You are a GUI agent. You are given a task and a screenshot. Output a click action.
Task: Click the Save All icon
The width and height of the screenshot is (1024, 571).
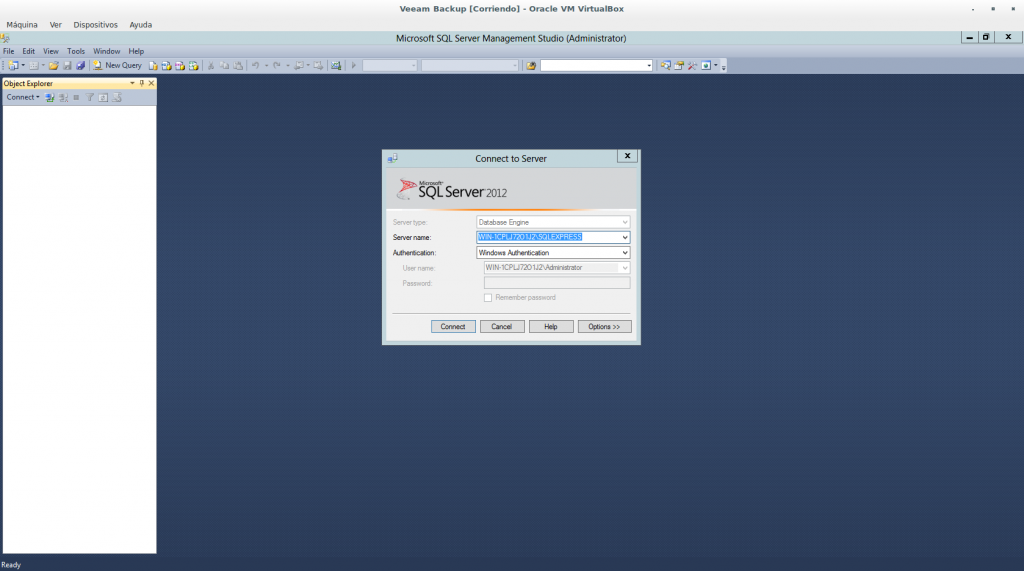point(80,65)
